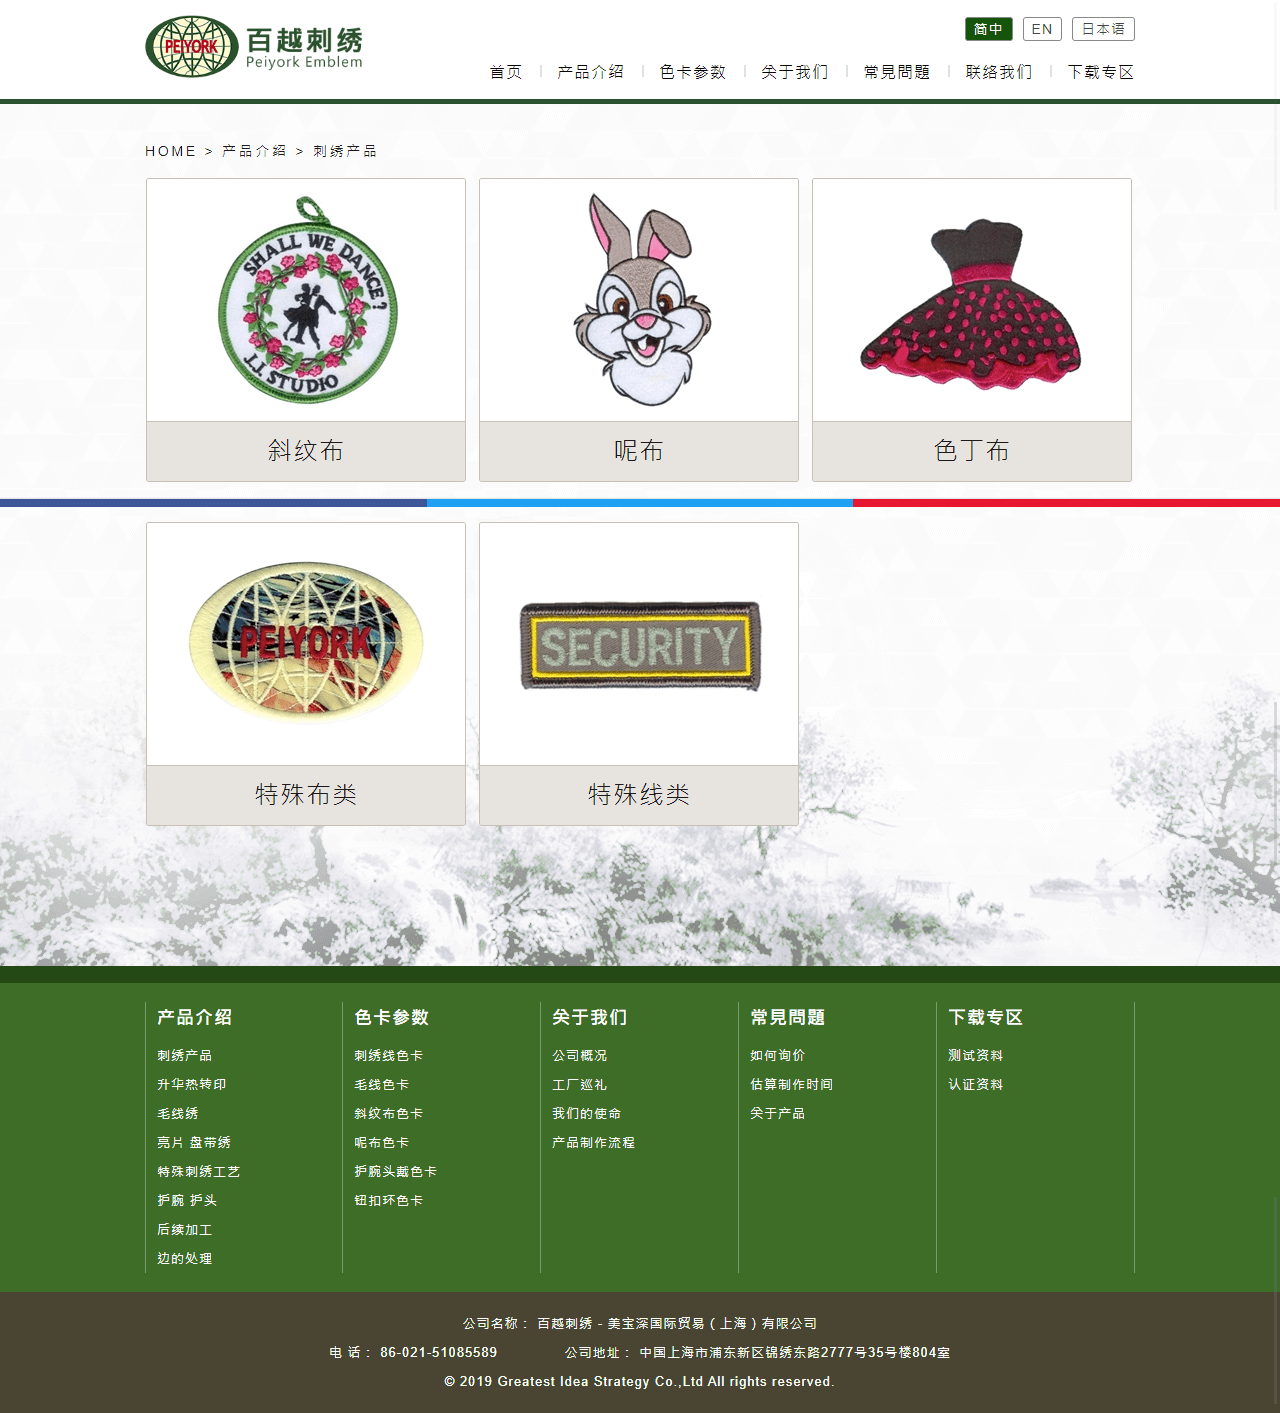This screenshot has width=1280, height=1413.
Task: Open the 常見問題 top menu
Action: (x=897, y=72)
